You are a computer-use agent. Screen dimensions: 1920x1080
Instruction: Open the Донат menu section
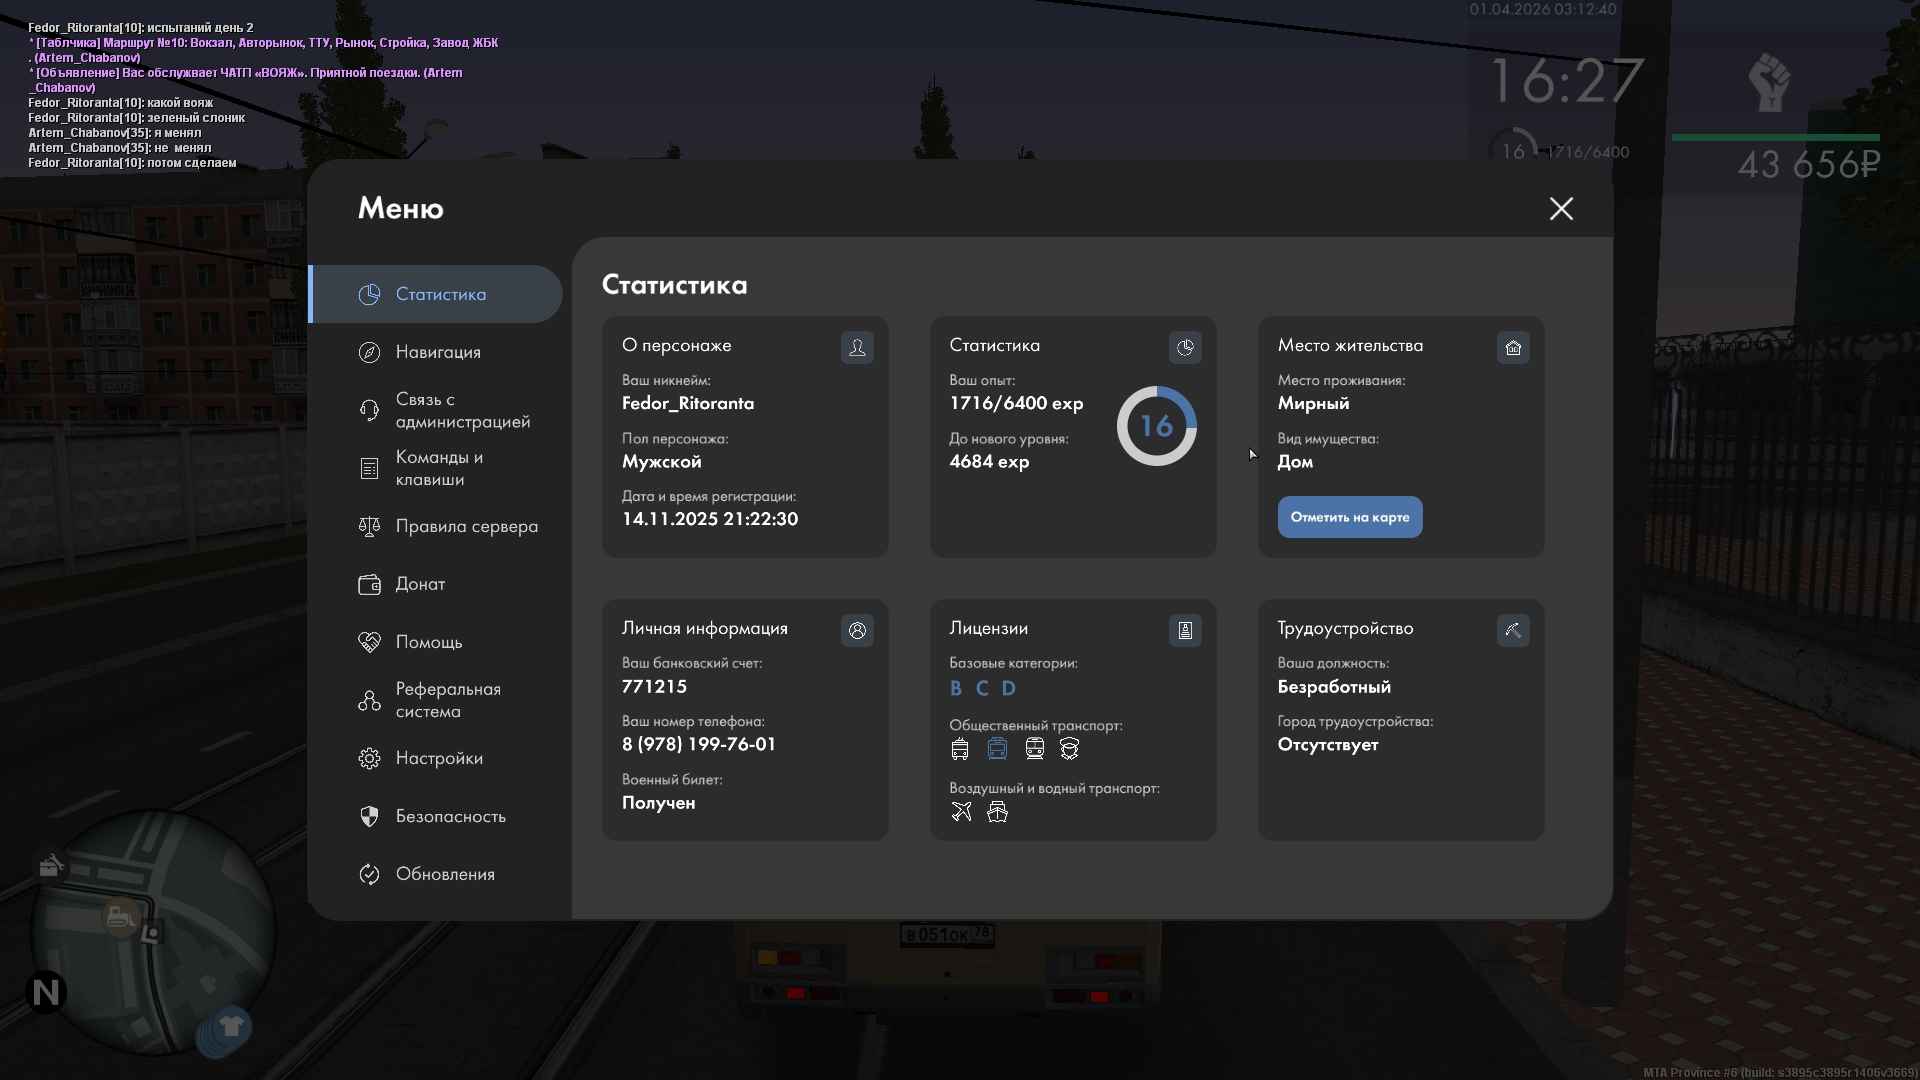[420, 584]
